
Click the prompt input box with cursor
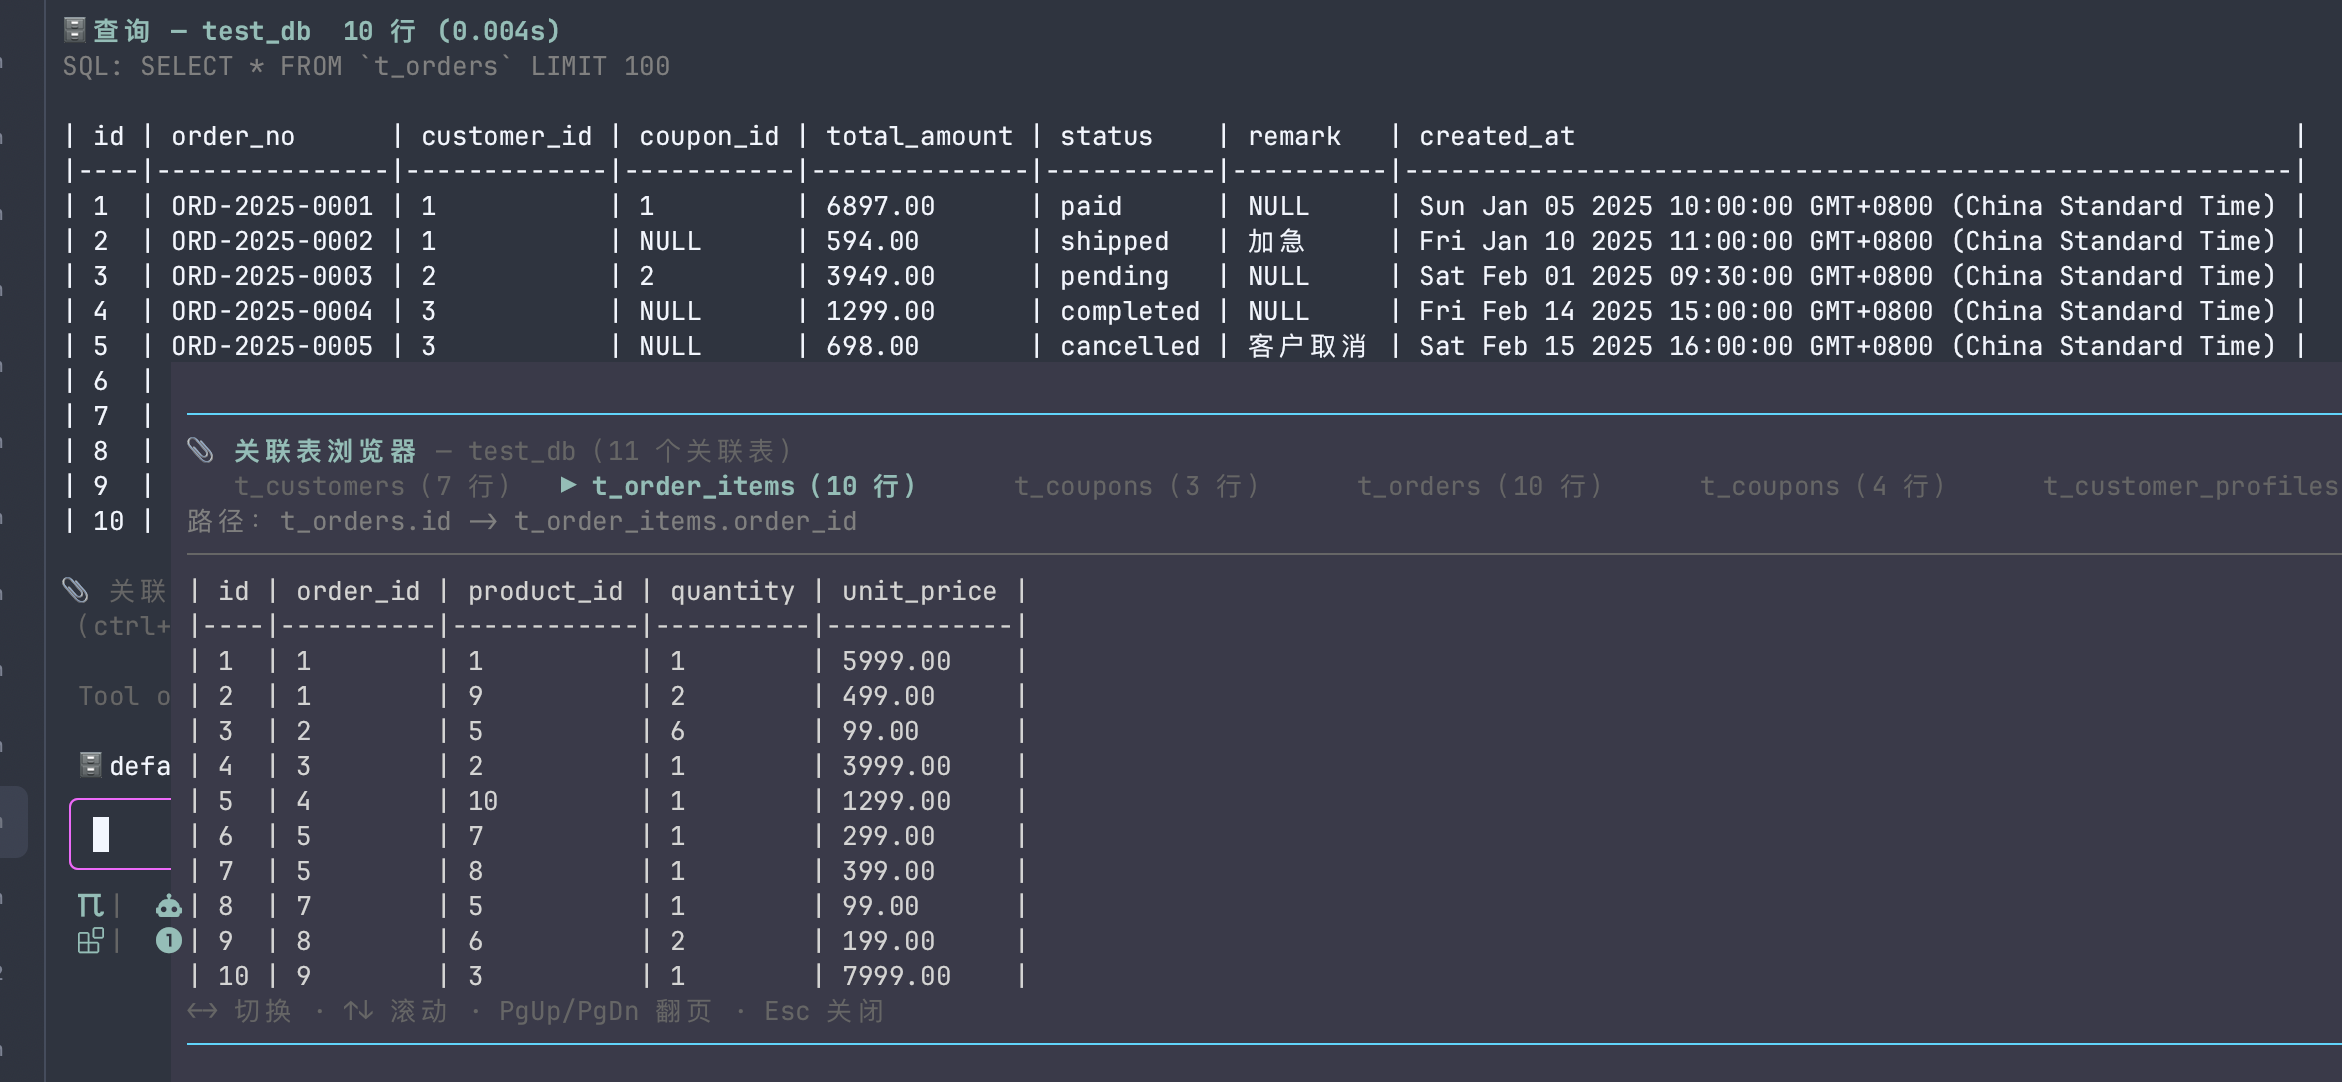point(120,834)
